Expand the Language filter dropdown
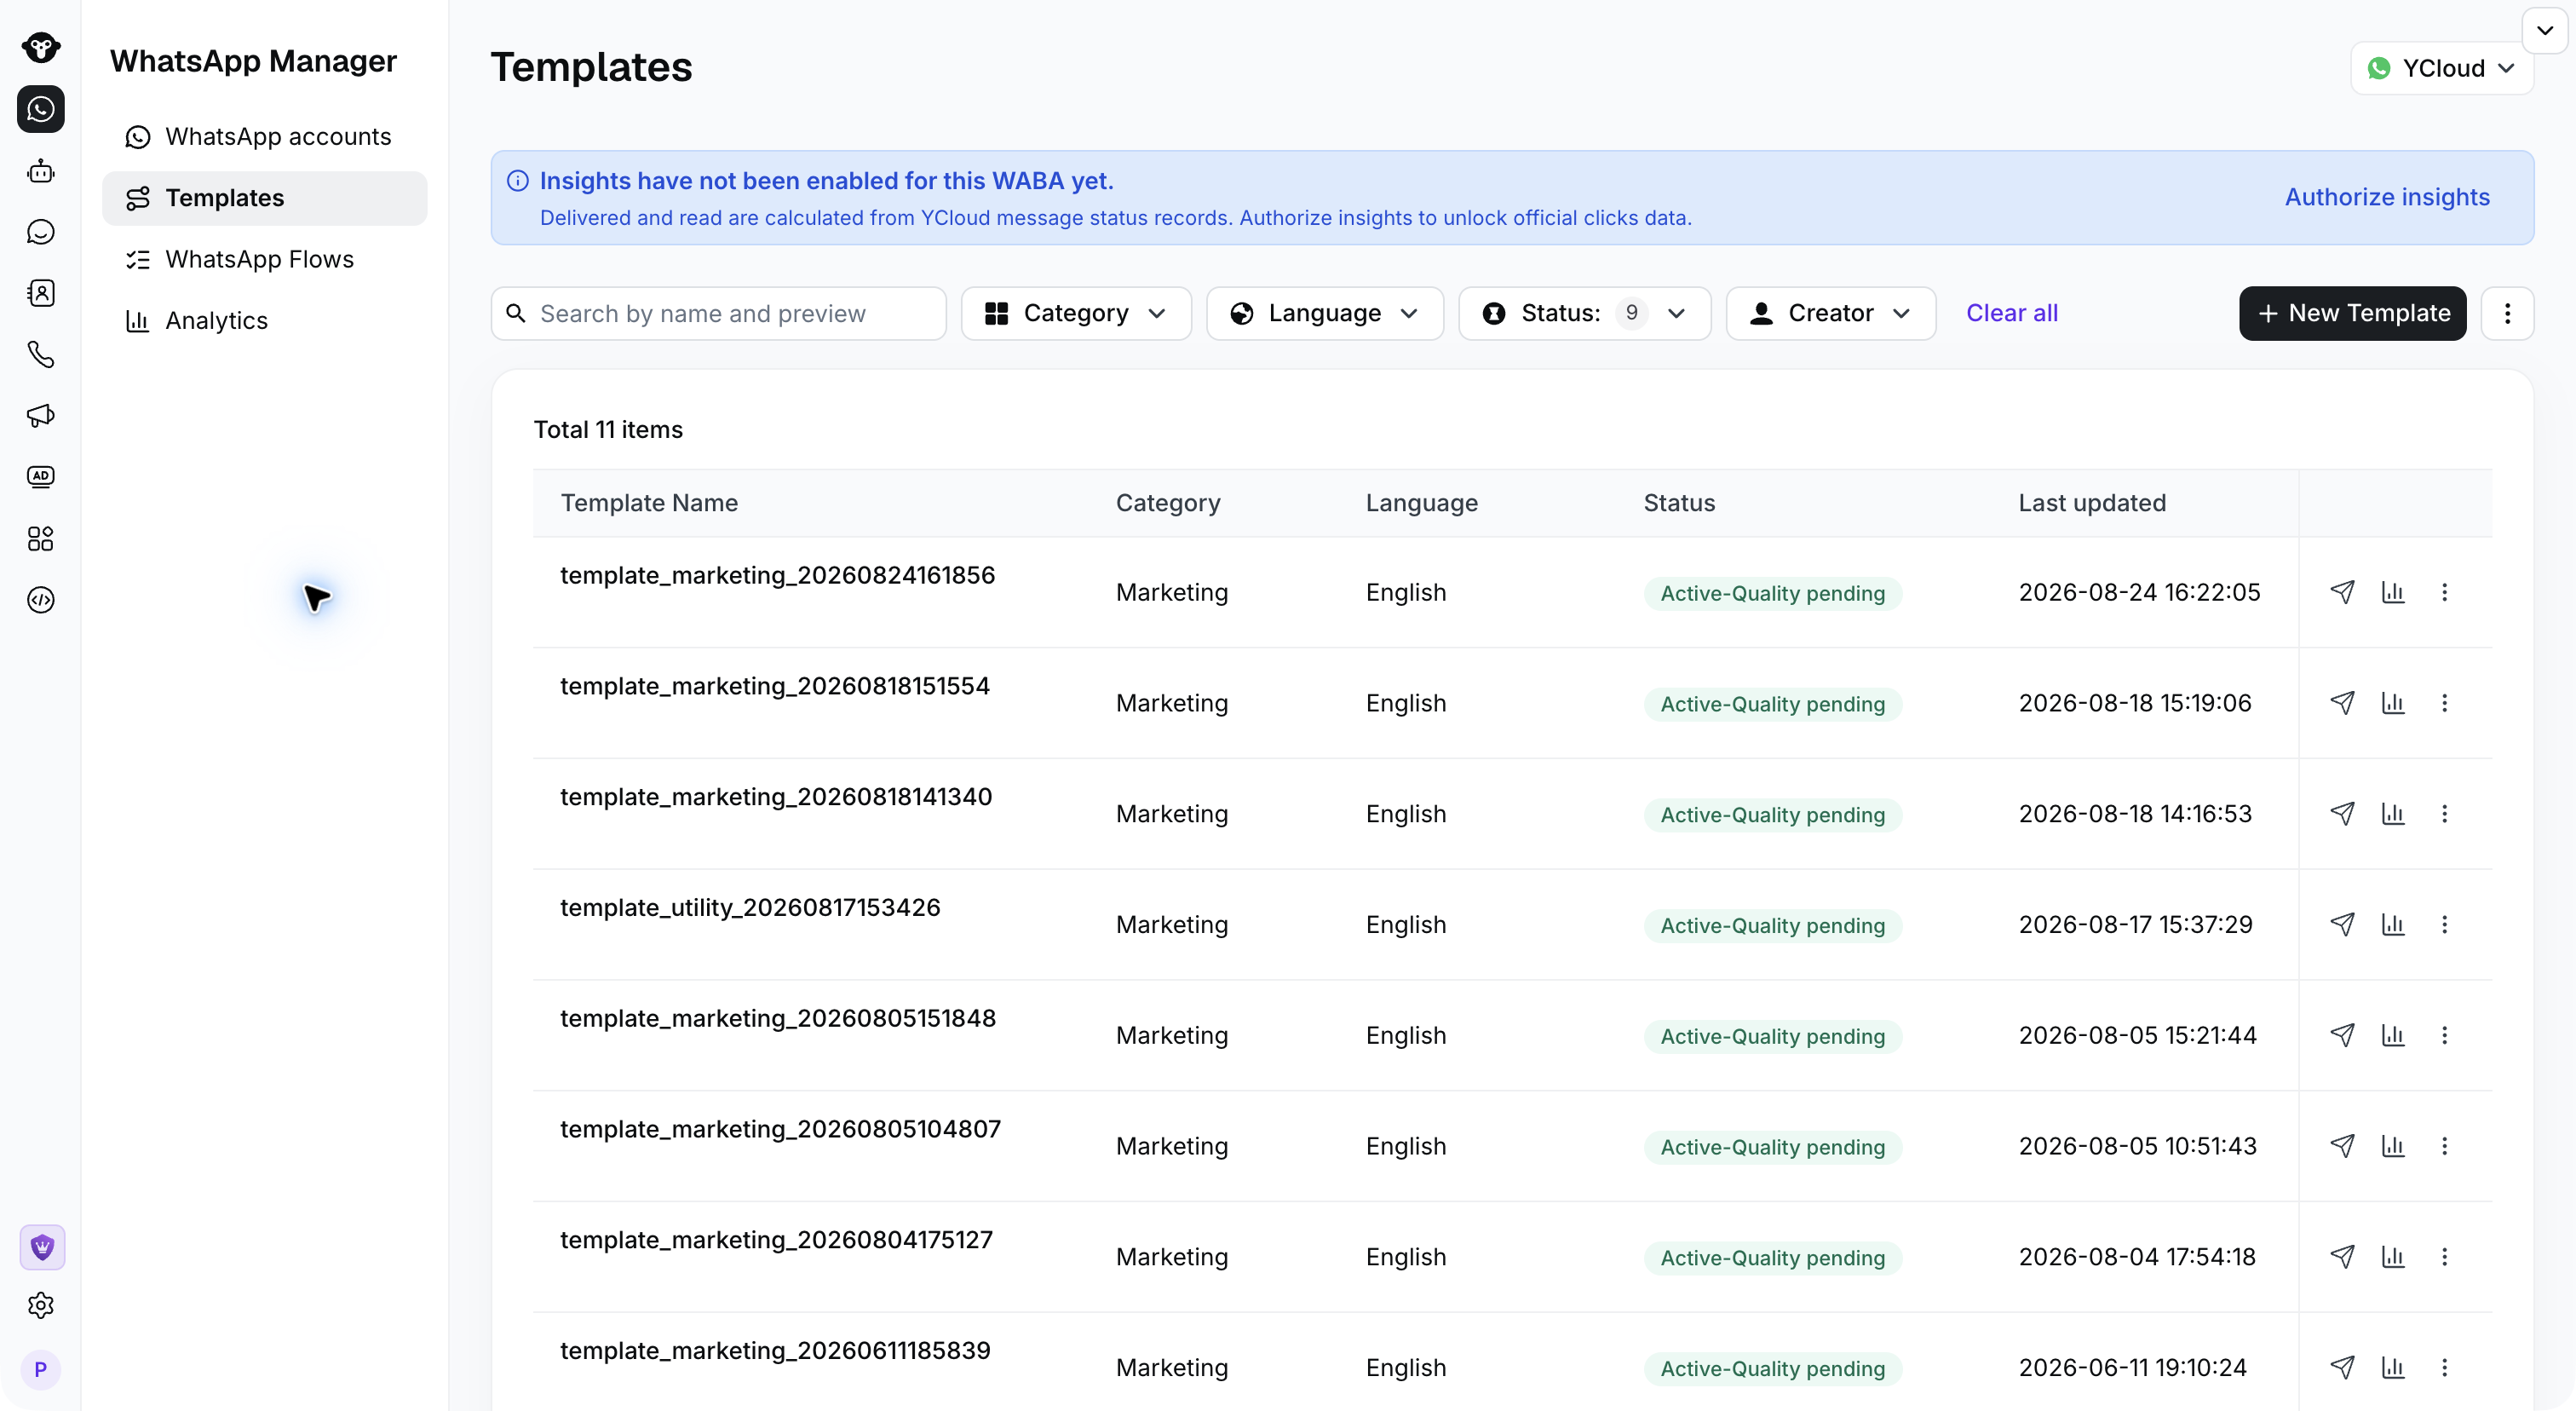 (1325, 314)
